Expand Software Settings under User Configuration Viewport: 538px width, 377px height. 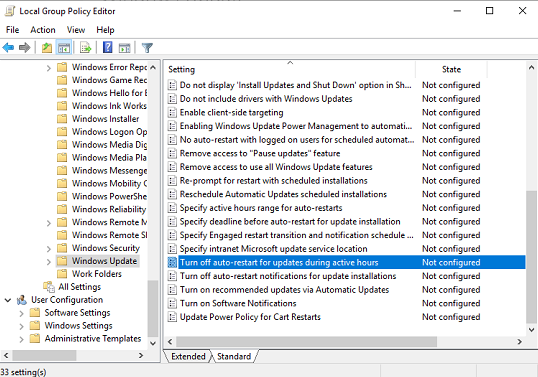point(21,313)
